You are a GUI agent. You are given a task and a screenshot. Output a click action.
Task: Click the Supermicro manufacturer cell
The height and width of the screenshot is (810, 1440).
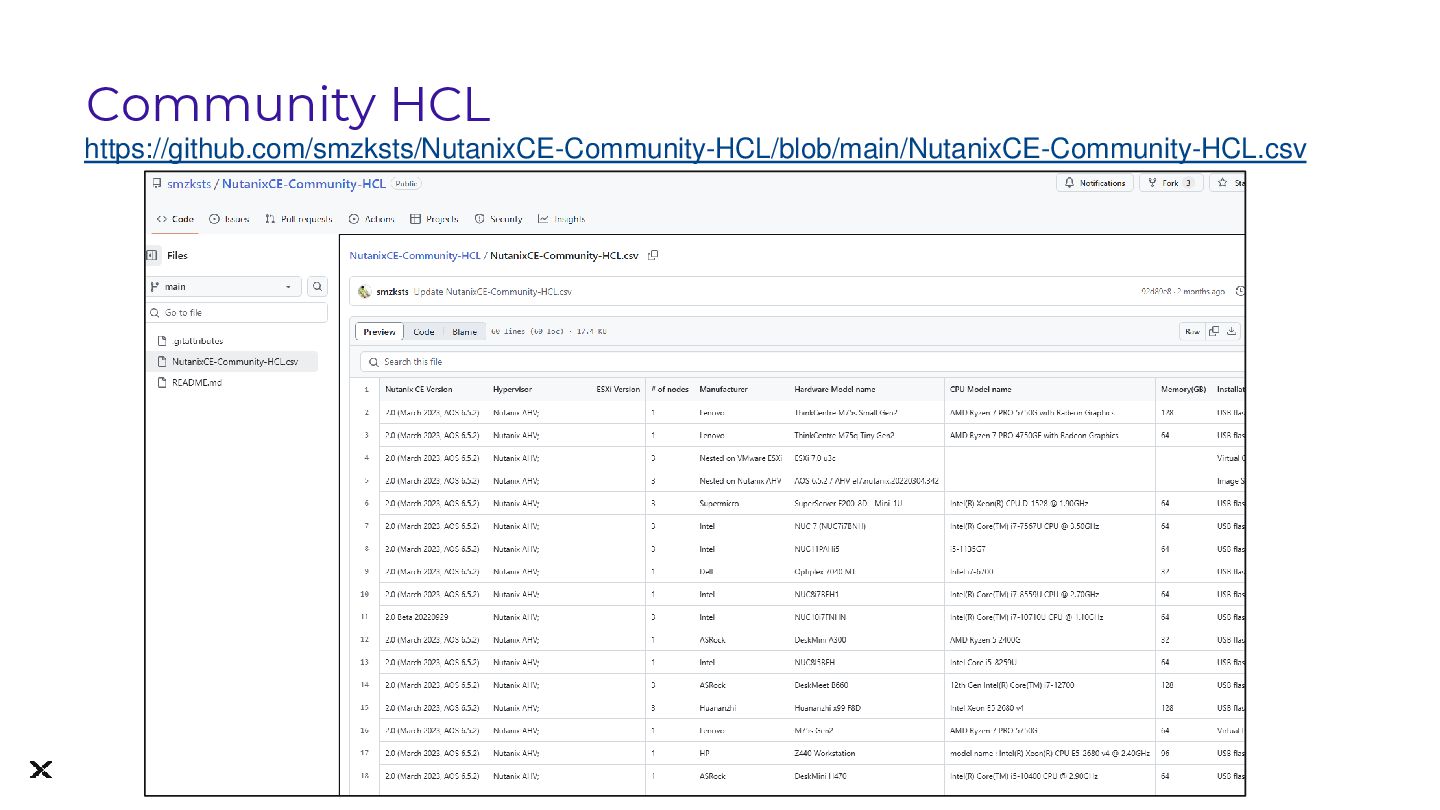pyautogui.click(x=719, y=504)
